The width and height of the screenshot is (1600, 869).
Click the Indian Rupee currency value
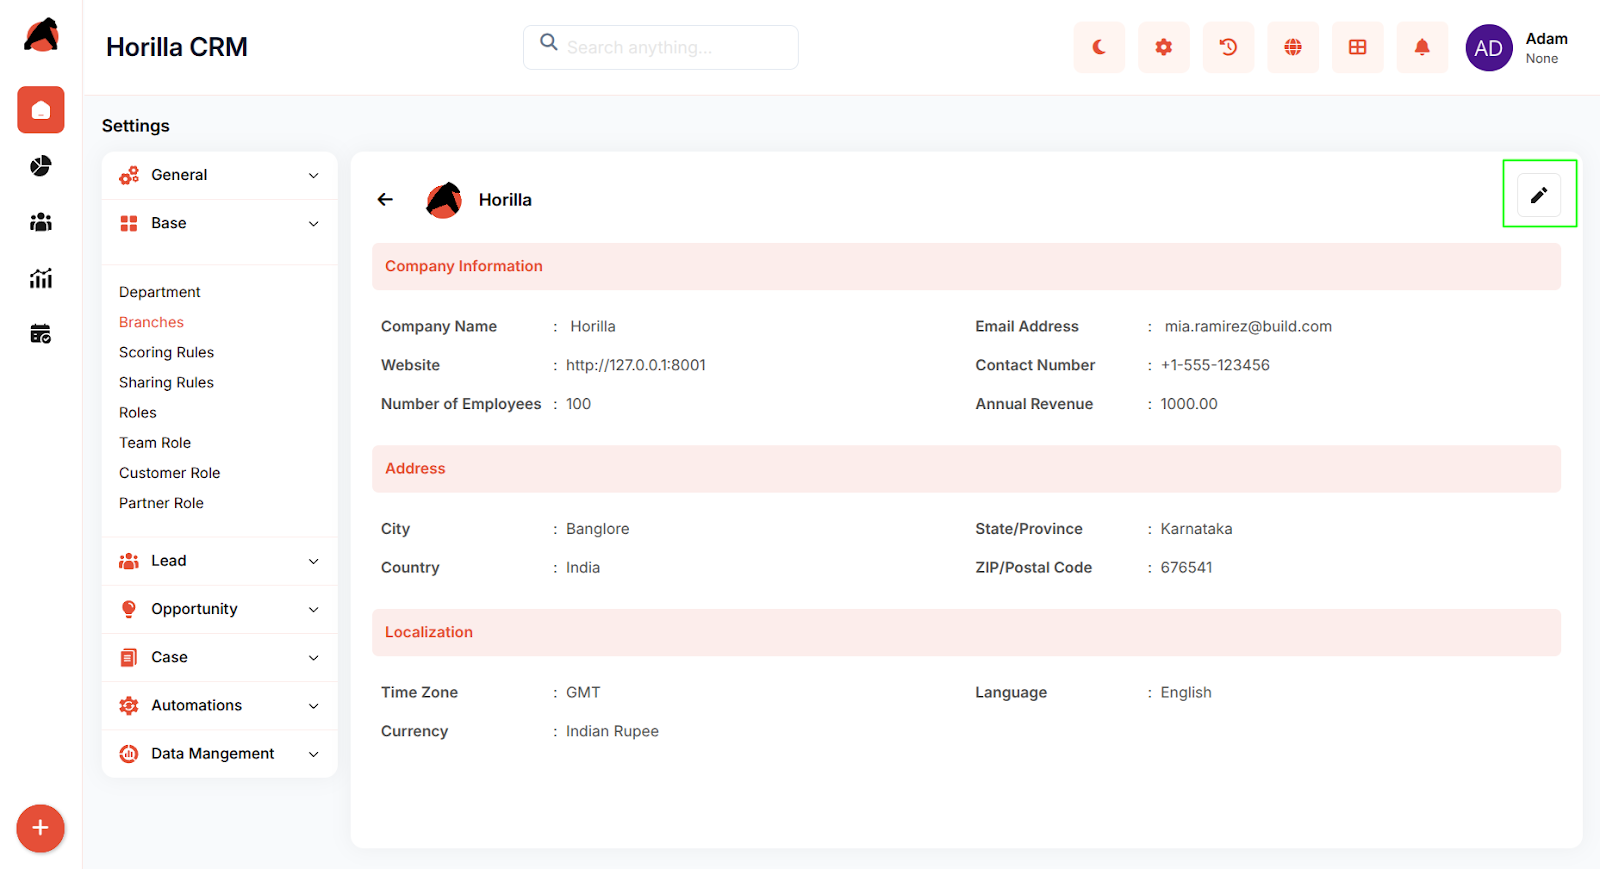click(612, 731)
